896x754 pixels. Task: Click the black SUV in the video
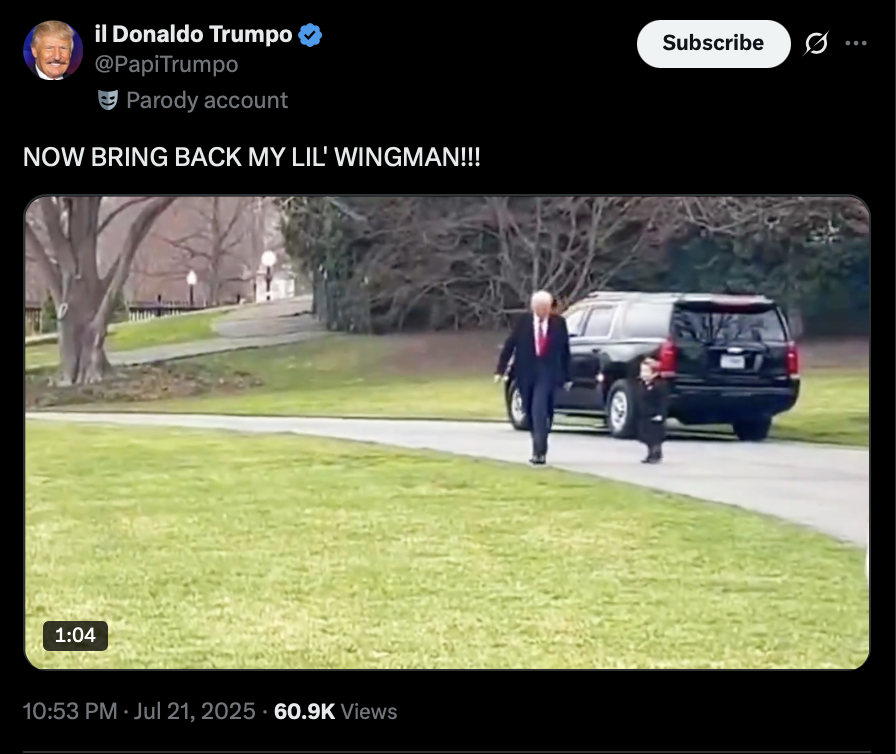[663, 366]
